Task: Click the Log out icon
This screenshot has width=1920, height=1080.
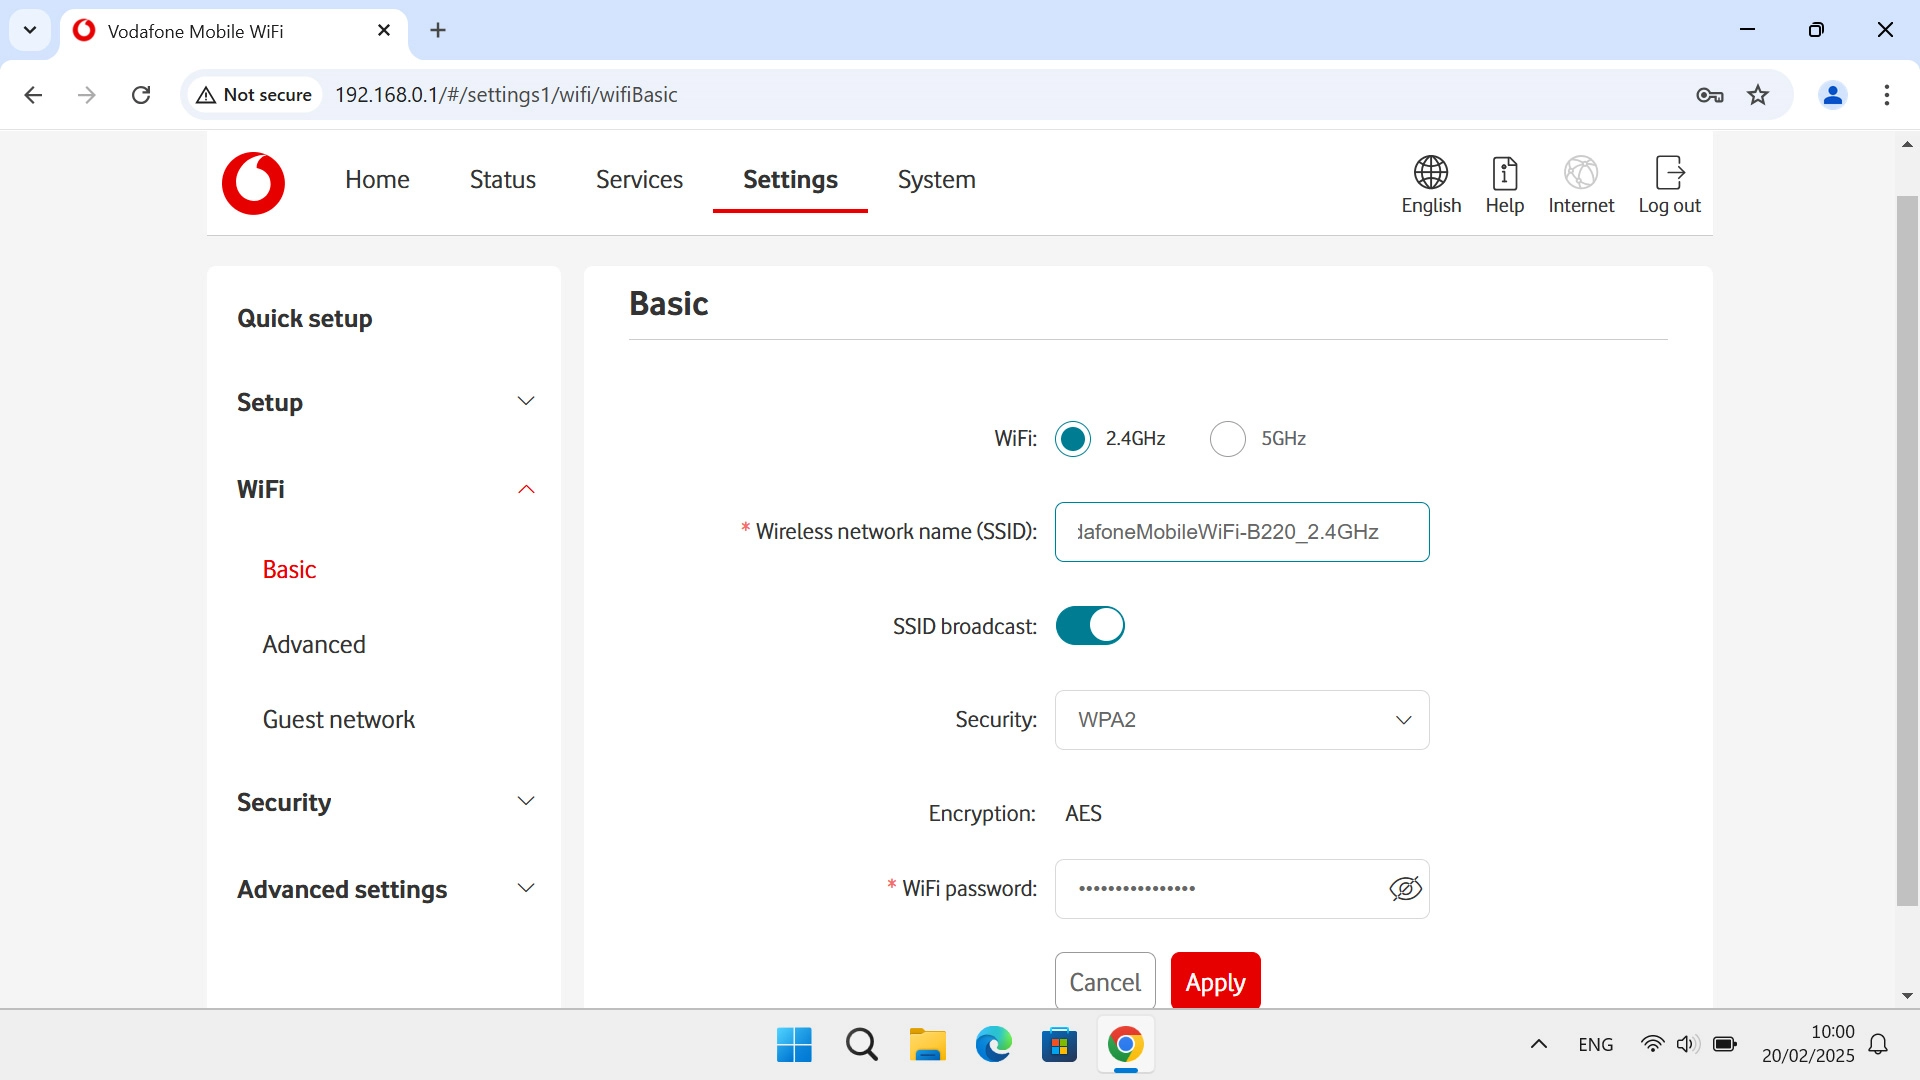Action: 1669,173
